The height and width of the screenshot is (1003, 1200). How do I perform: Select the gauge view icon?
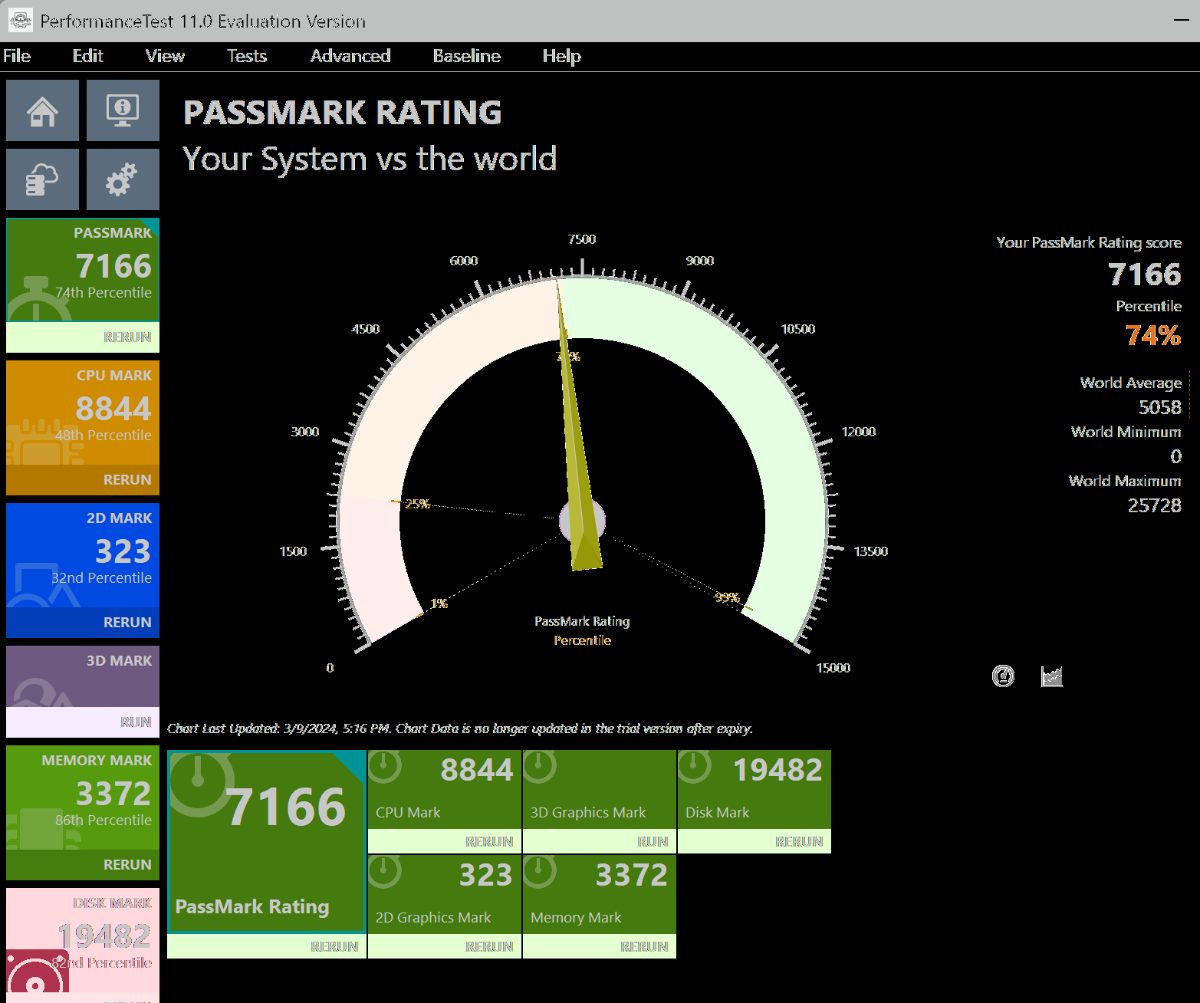point(1003,676)
